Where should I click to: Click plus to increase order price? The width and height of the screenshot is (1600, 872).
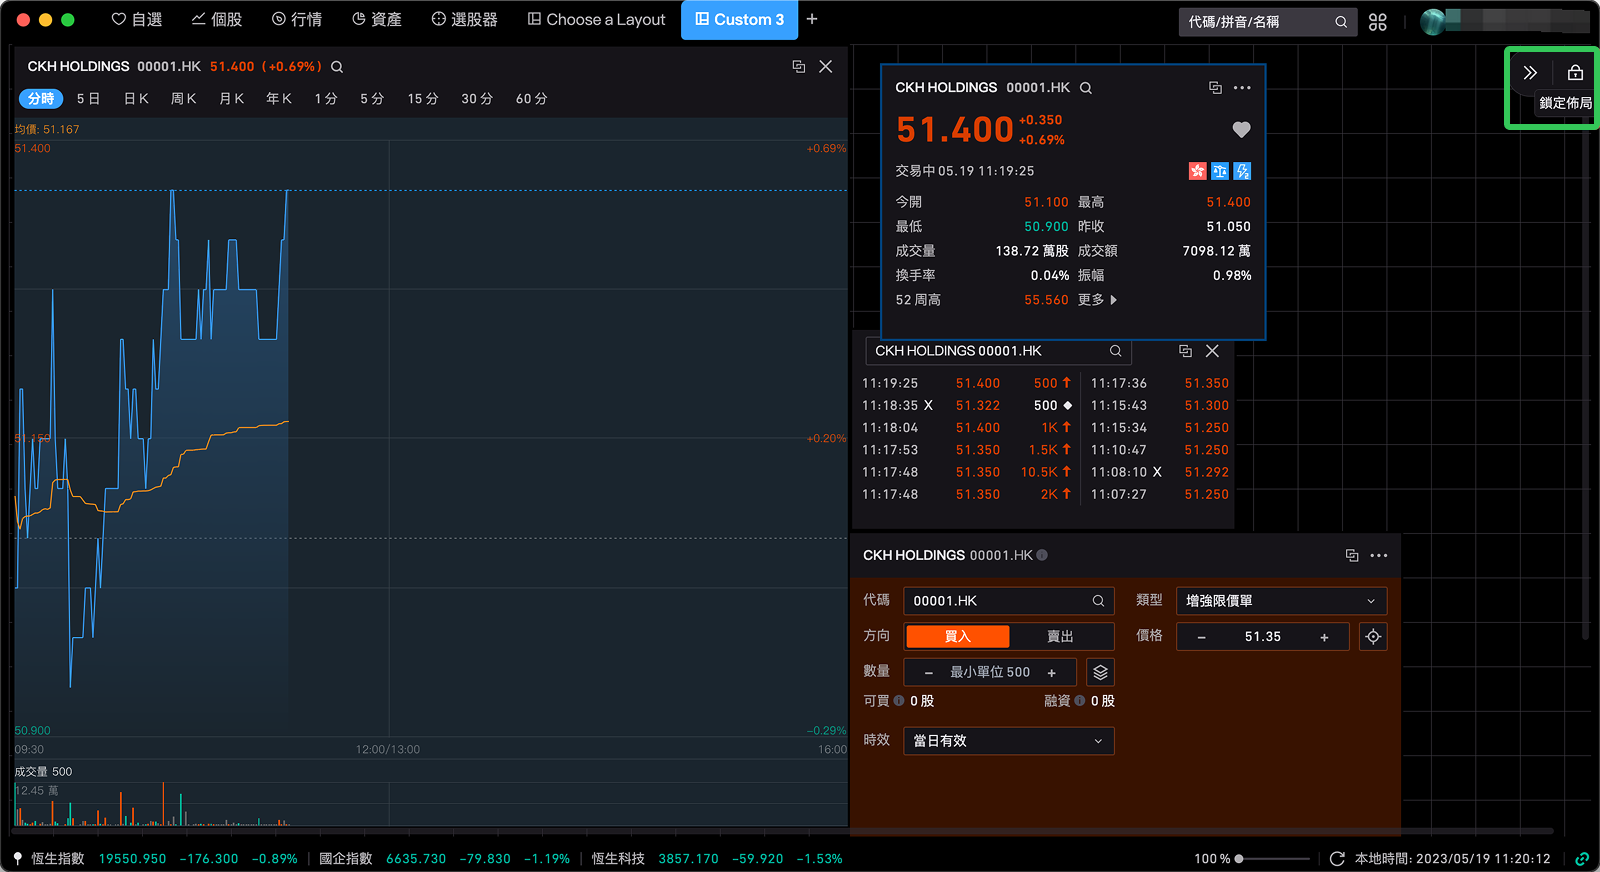click(1324, 637)
